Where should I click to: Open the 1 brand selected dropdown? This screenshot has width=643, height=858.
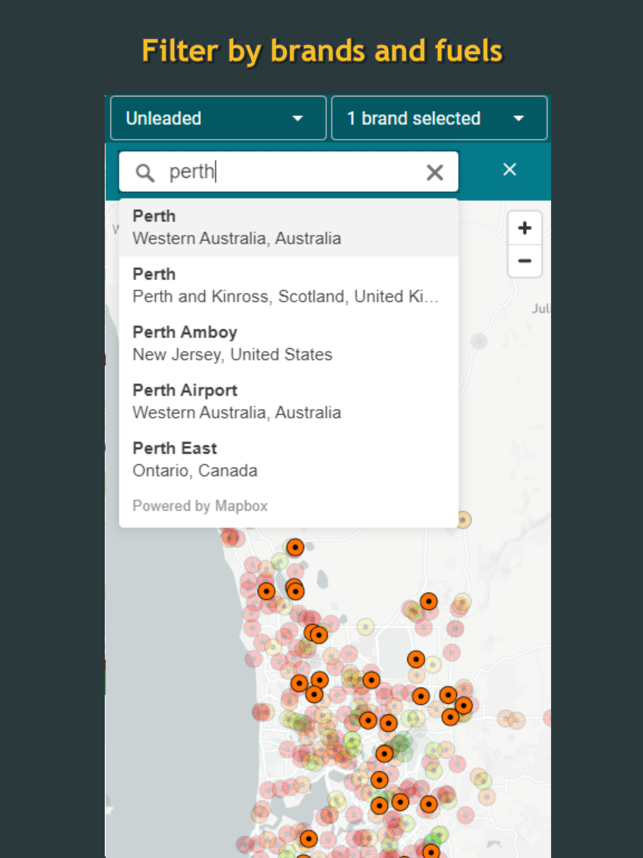[x=439, y=118]
